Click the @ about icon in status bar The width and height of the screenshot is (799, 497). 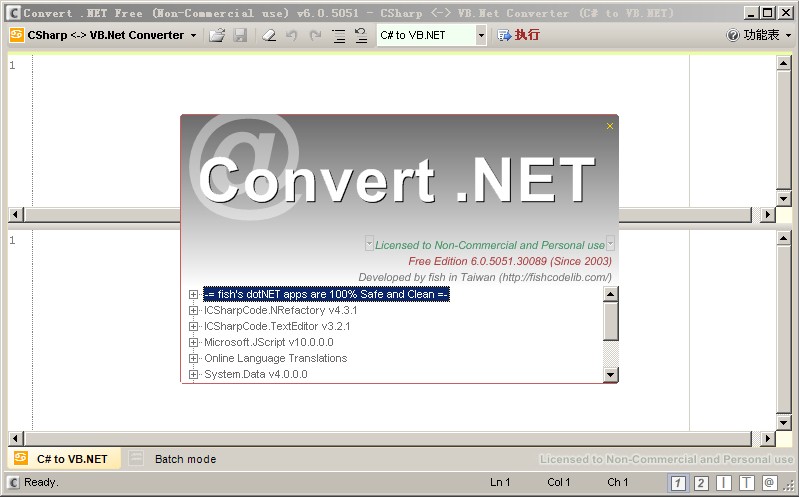pos(769,482)
